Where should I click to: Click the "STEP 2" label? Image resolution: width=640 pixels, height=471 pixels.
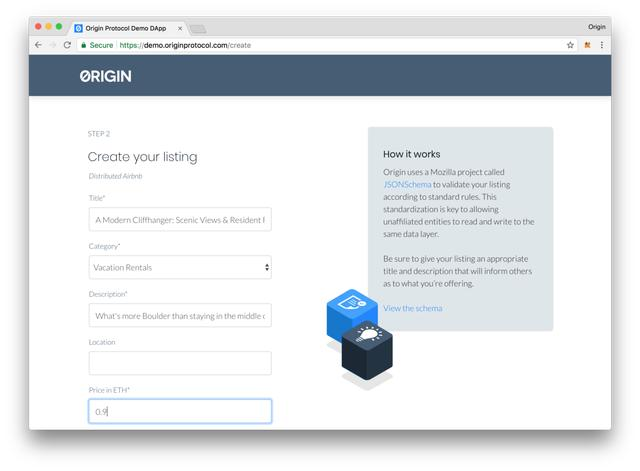click(99, 134)
